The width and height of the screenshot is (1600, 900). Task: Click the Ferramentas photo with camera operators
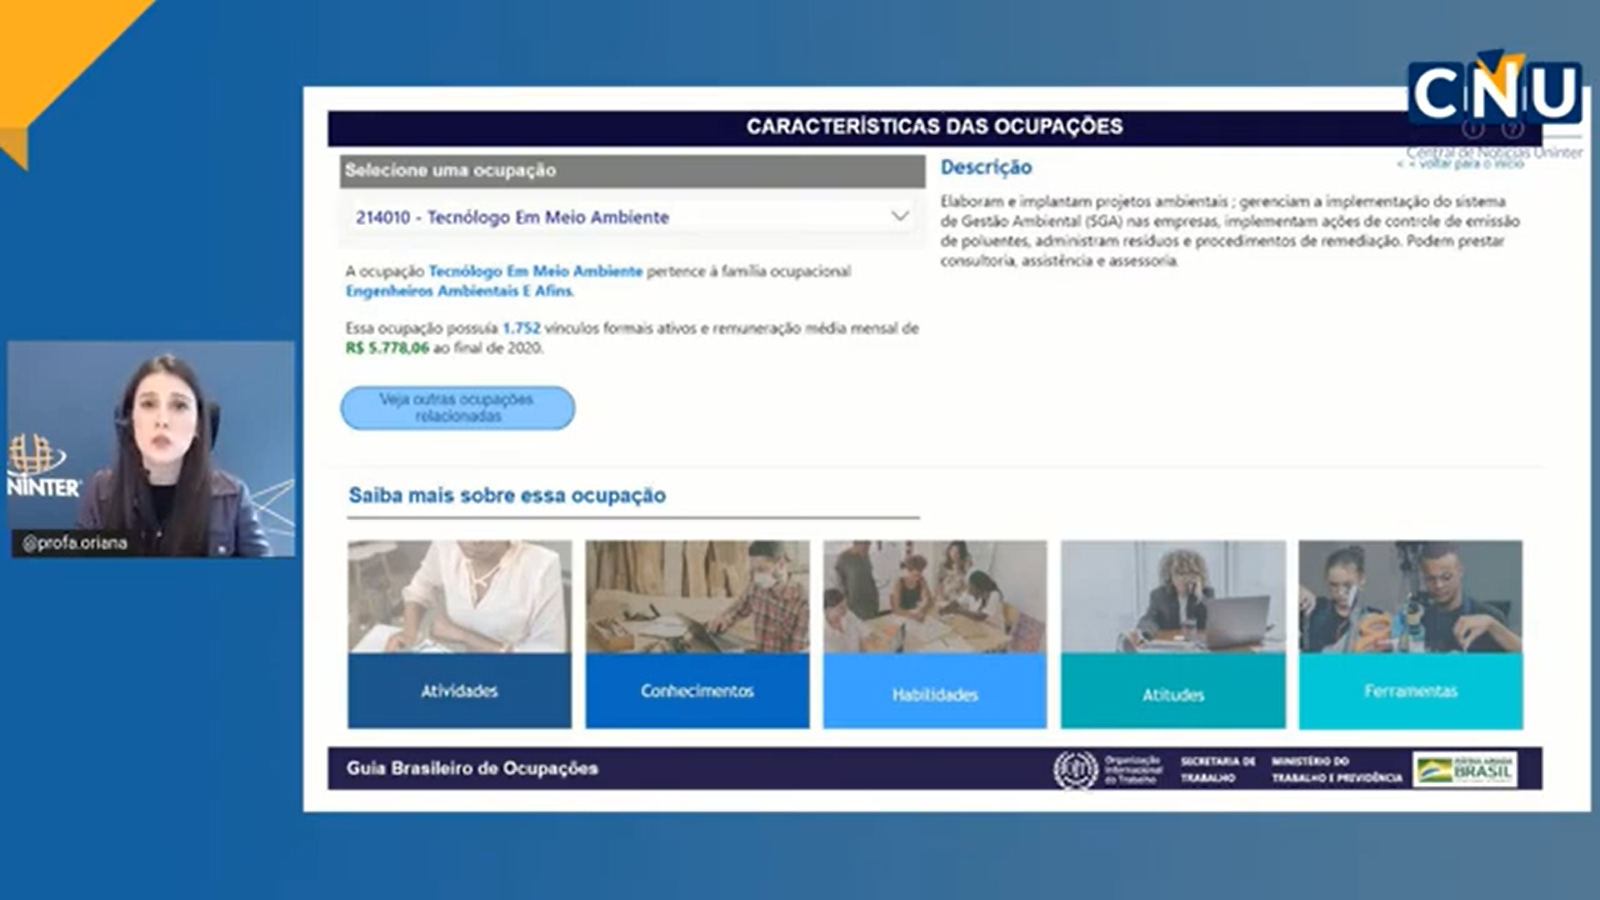coord(1410,597)
